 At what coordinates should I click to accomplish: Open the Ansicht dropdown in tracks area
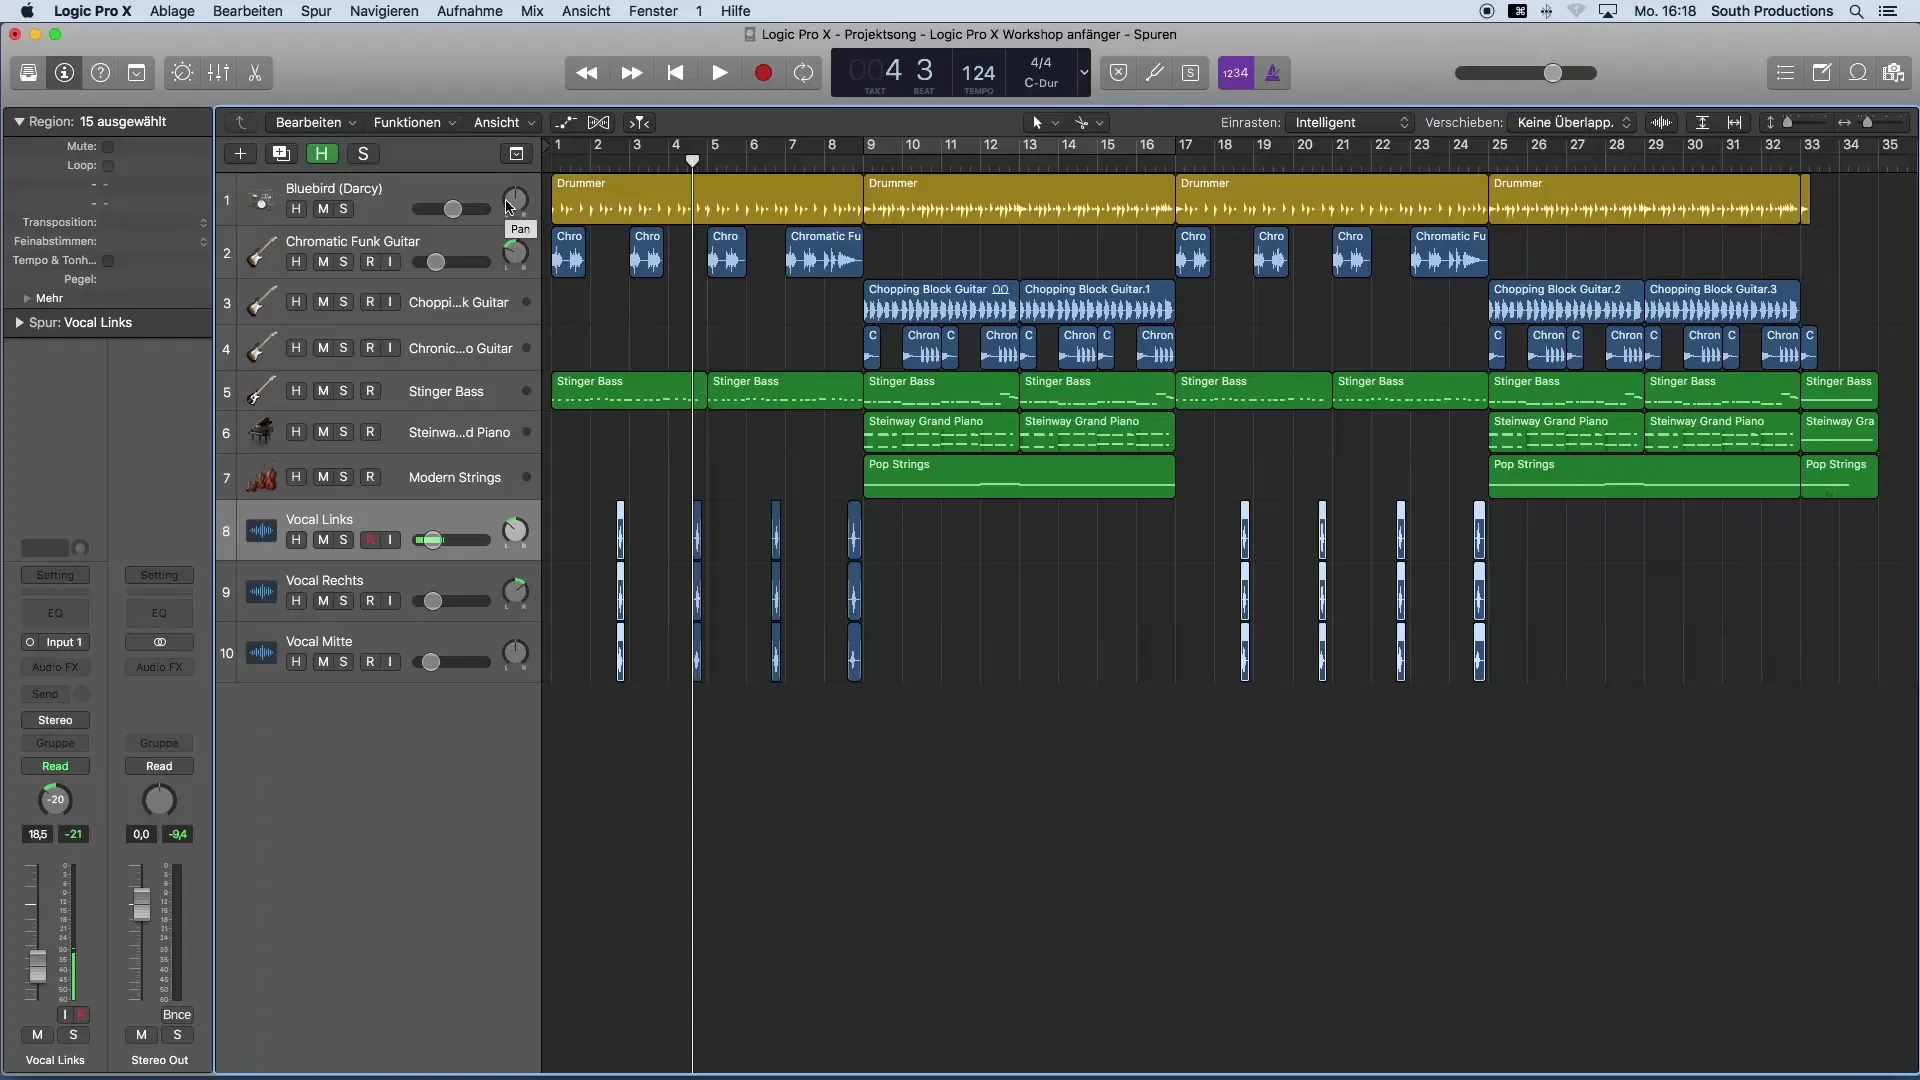(x=504, y=122)
